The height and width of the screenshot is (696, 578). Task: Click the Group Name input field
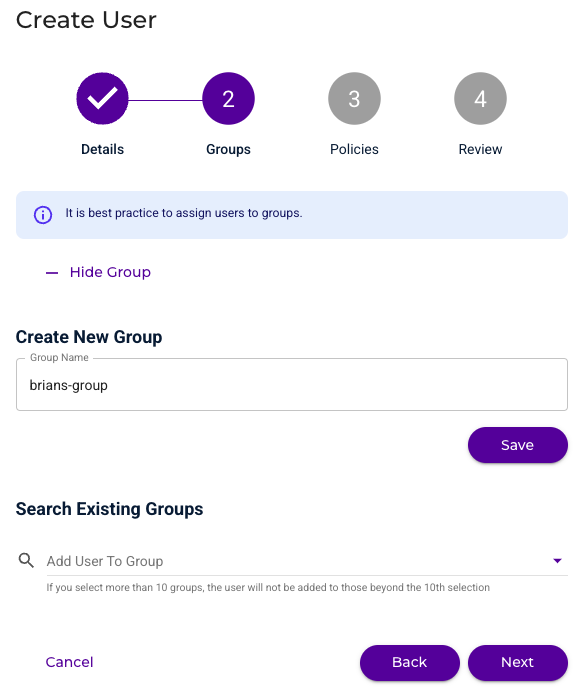click(292, 384)
